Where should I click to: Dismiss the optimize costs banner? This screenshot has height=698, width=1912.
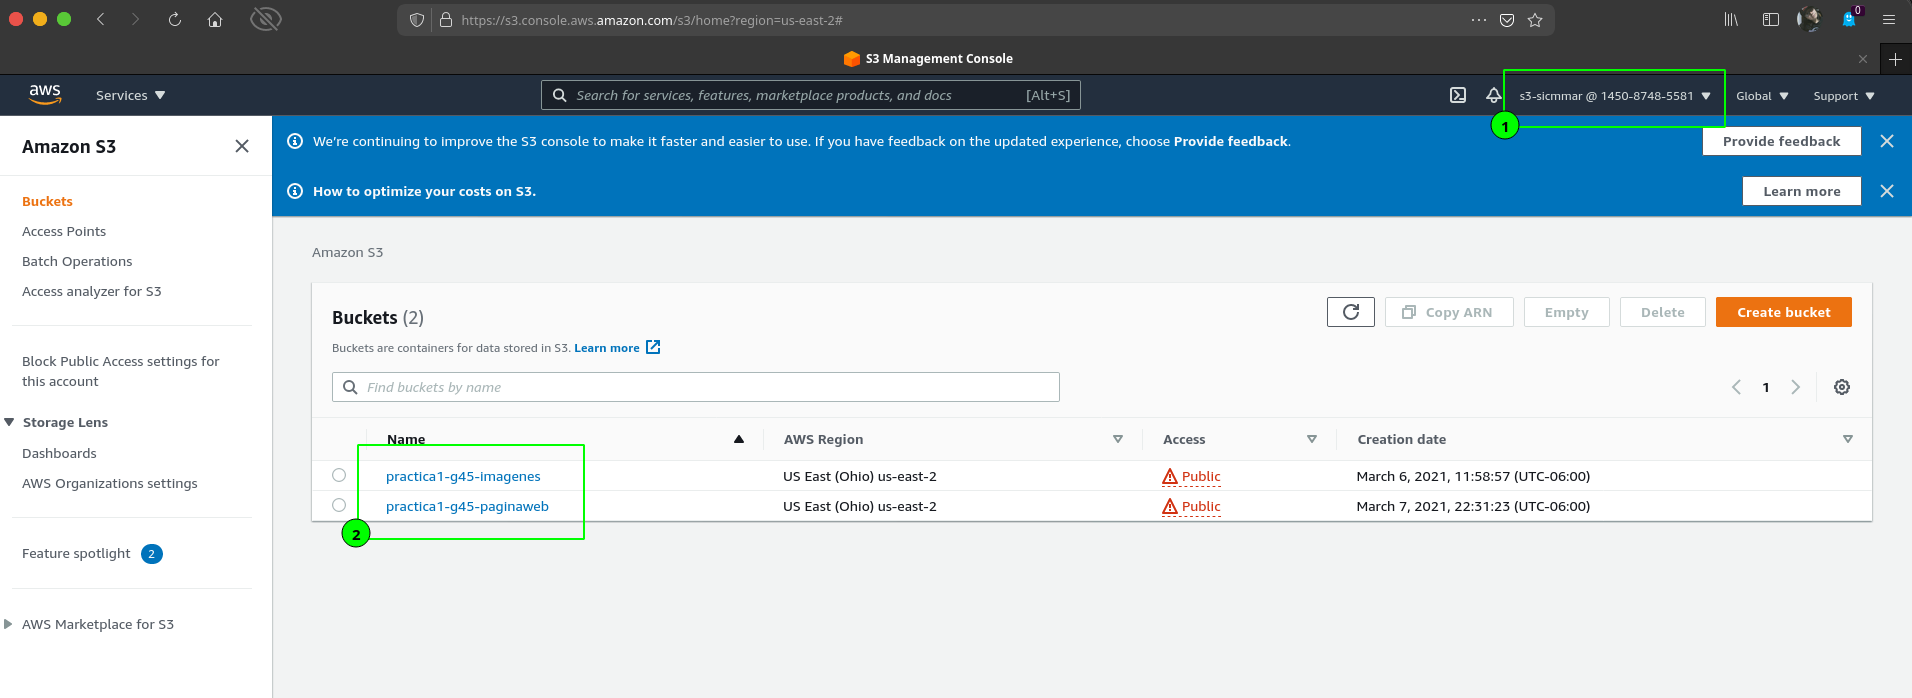(x=1887, y=191)
